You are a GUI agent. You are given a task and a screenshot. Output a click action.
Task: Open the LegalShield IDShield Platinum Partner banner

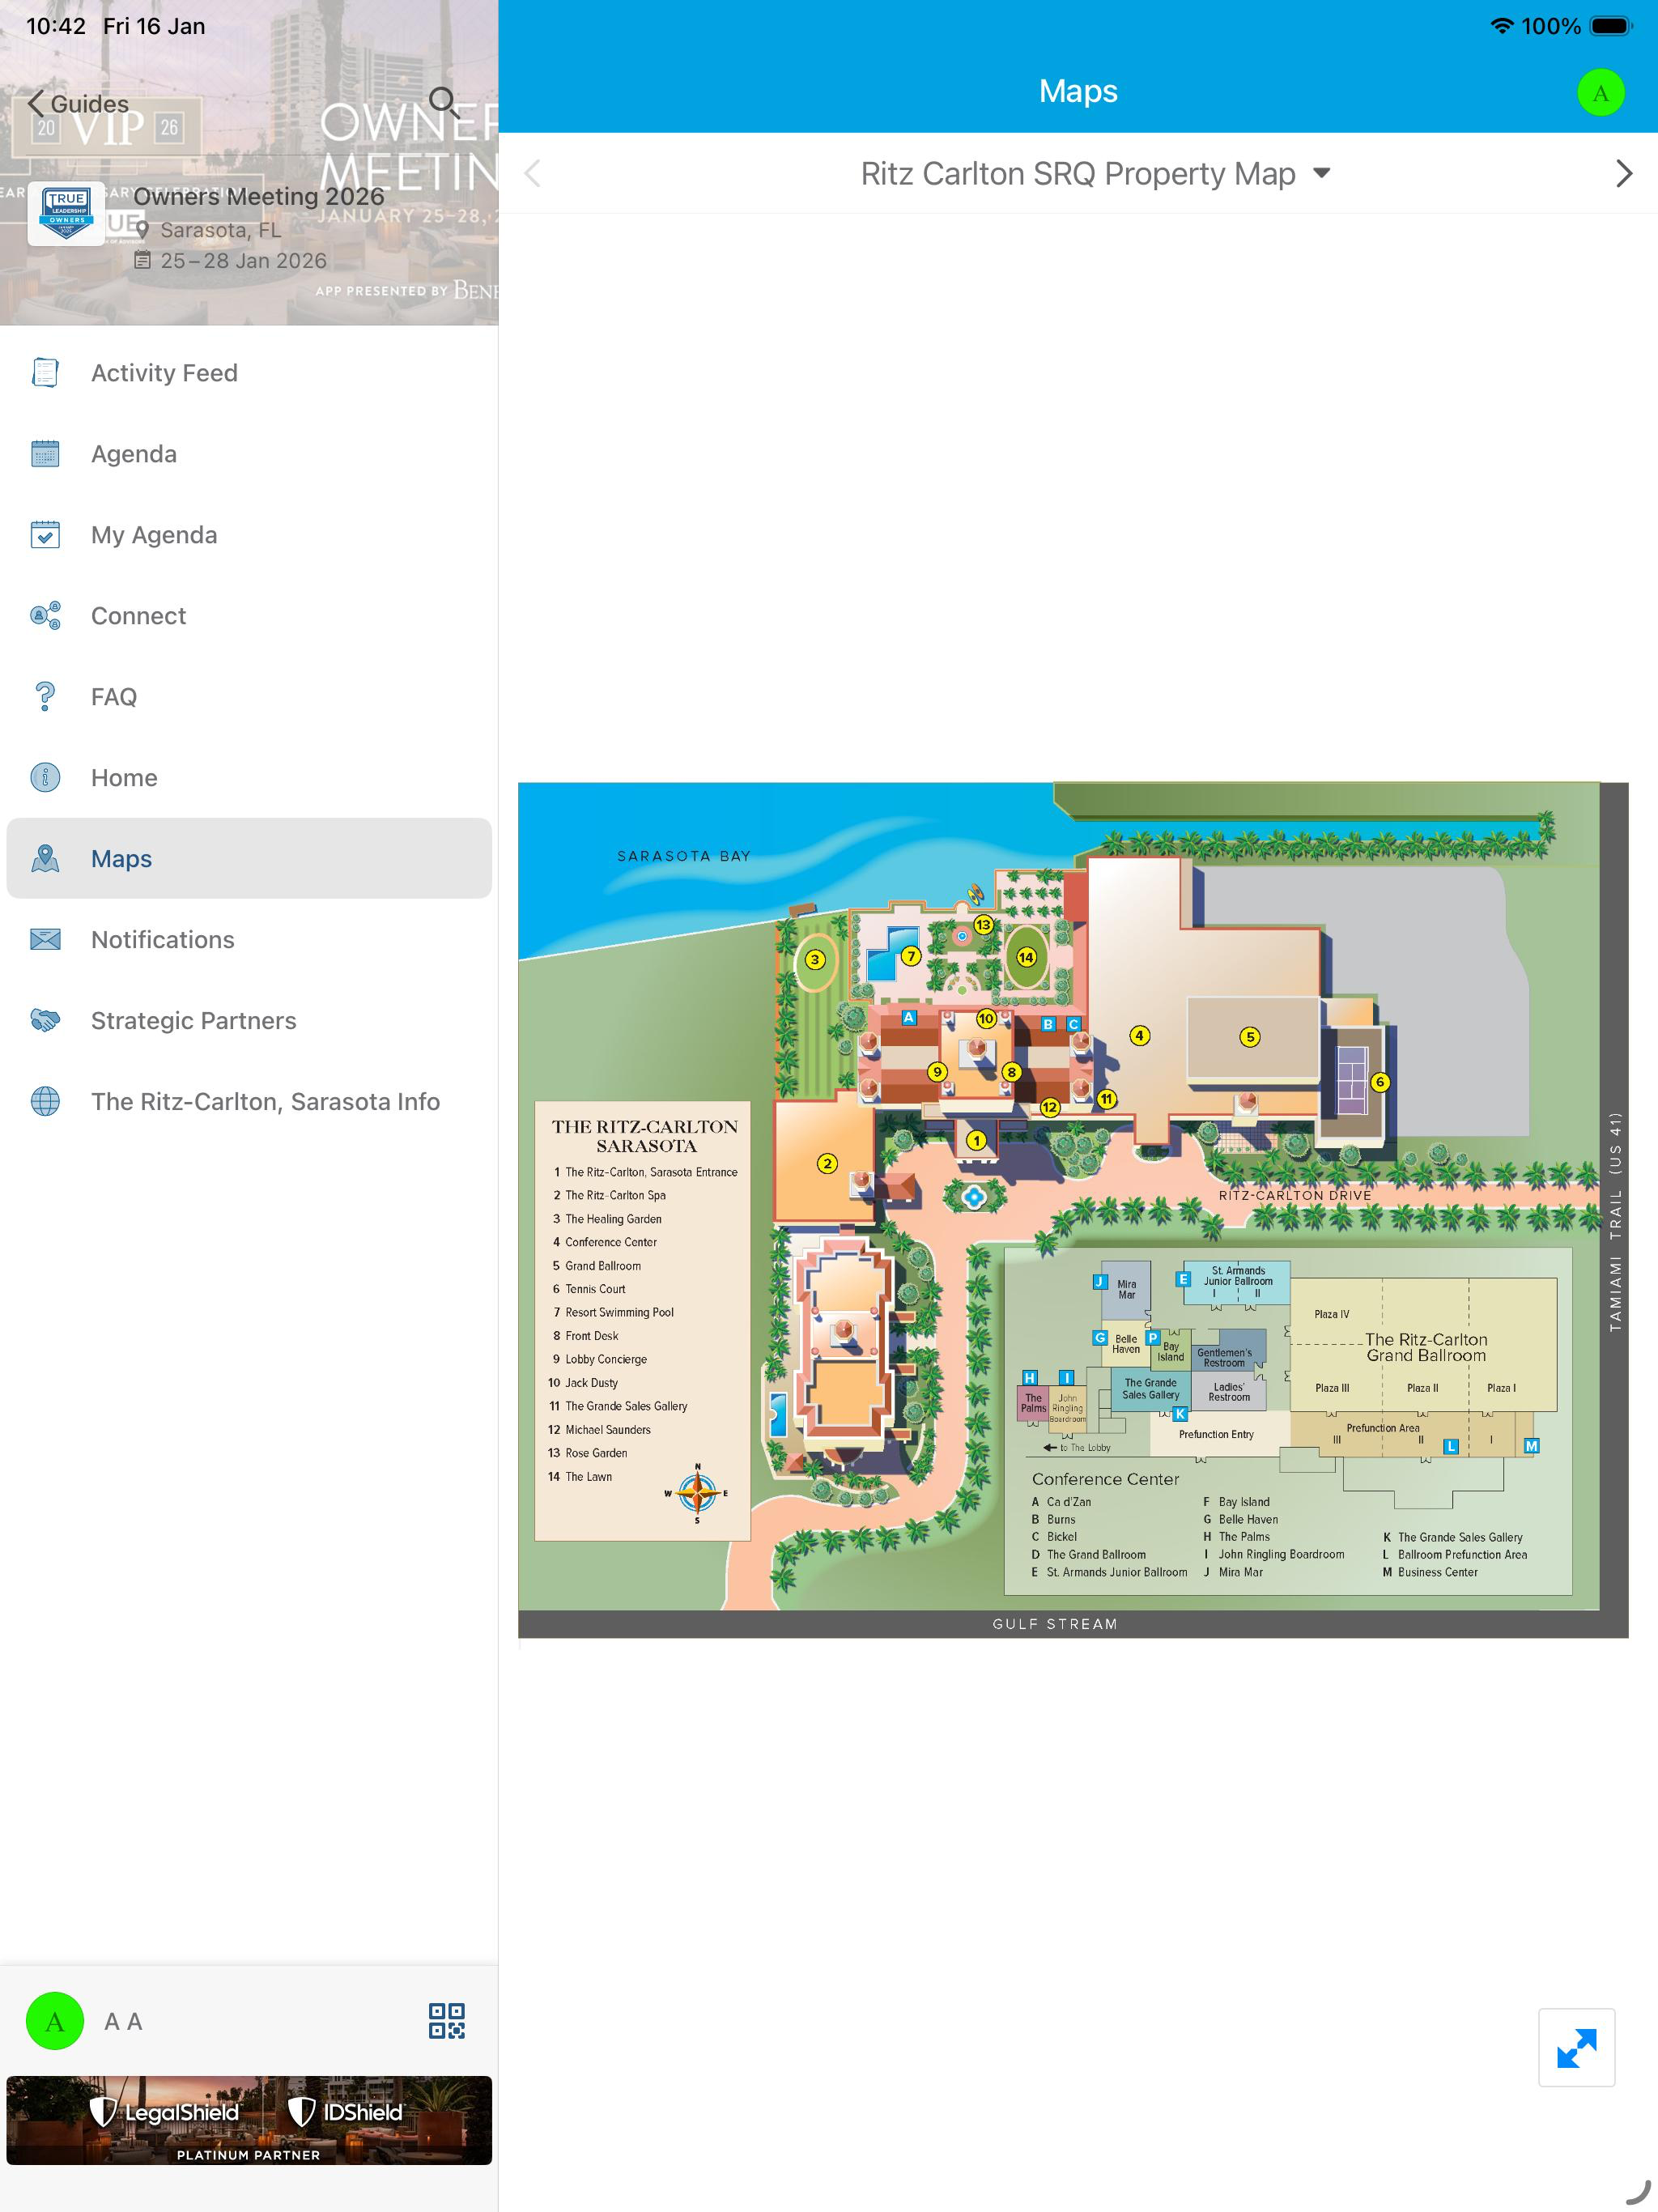(x=249, y=2120)
